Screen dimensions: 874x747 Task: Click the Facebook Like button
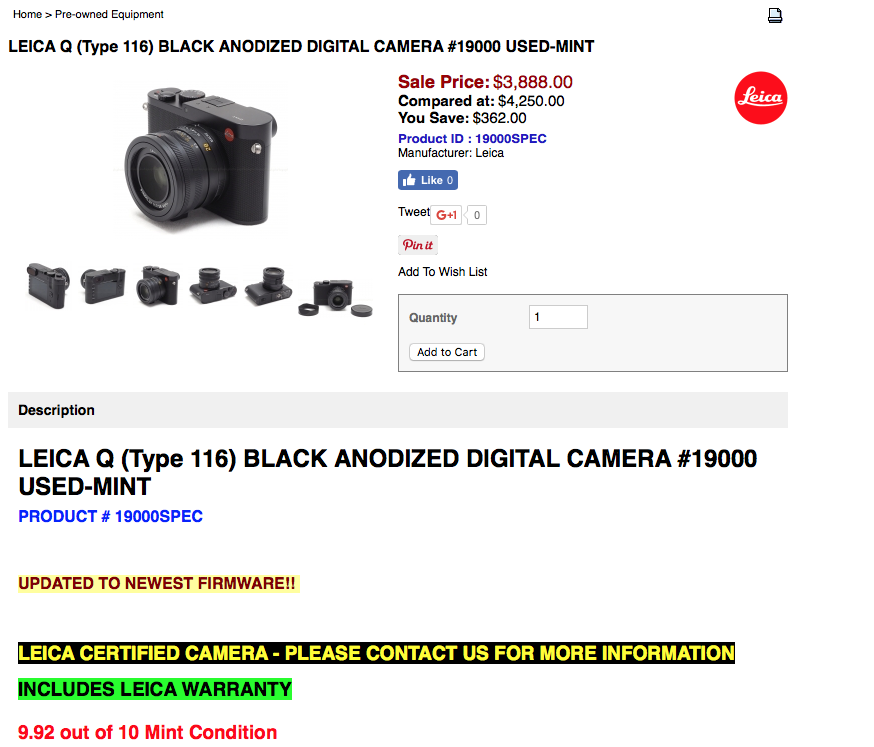pos(428,180)
